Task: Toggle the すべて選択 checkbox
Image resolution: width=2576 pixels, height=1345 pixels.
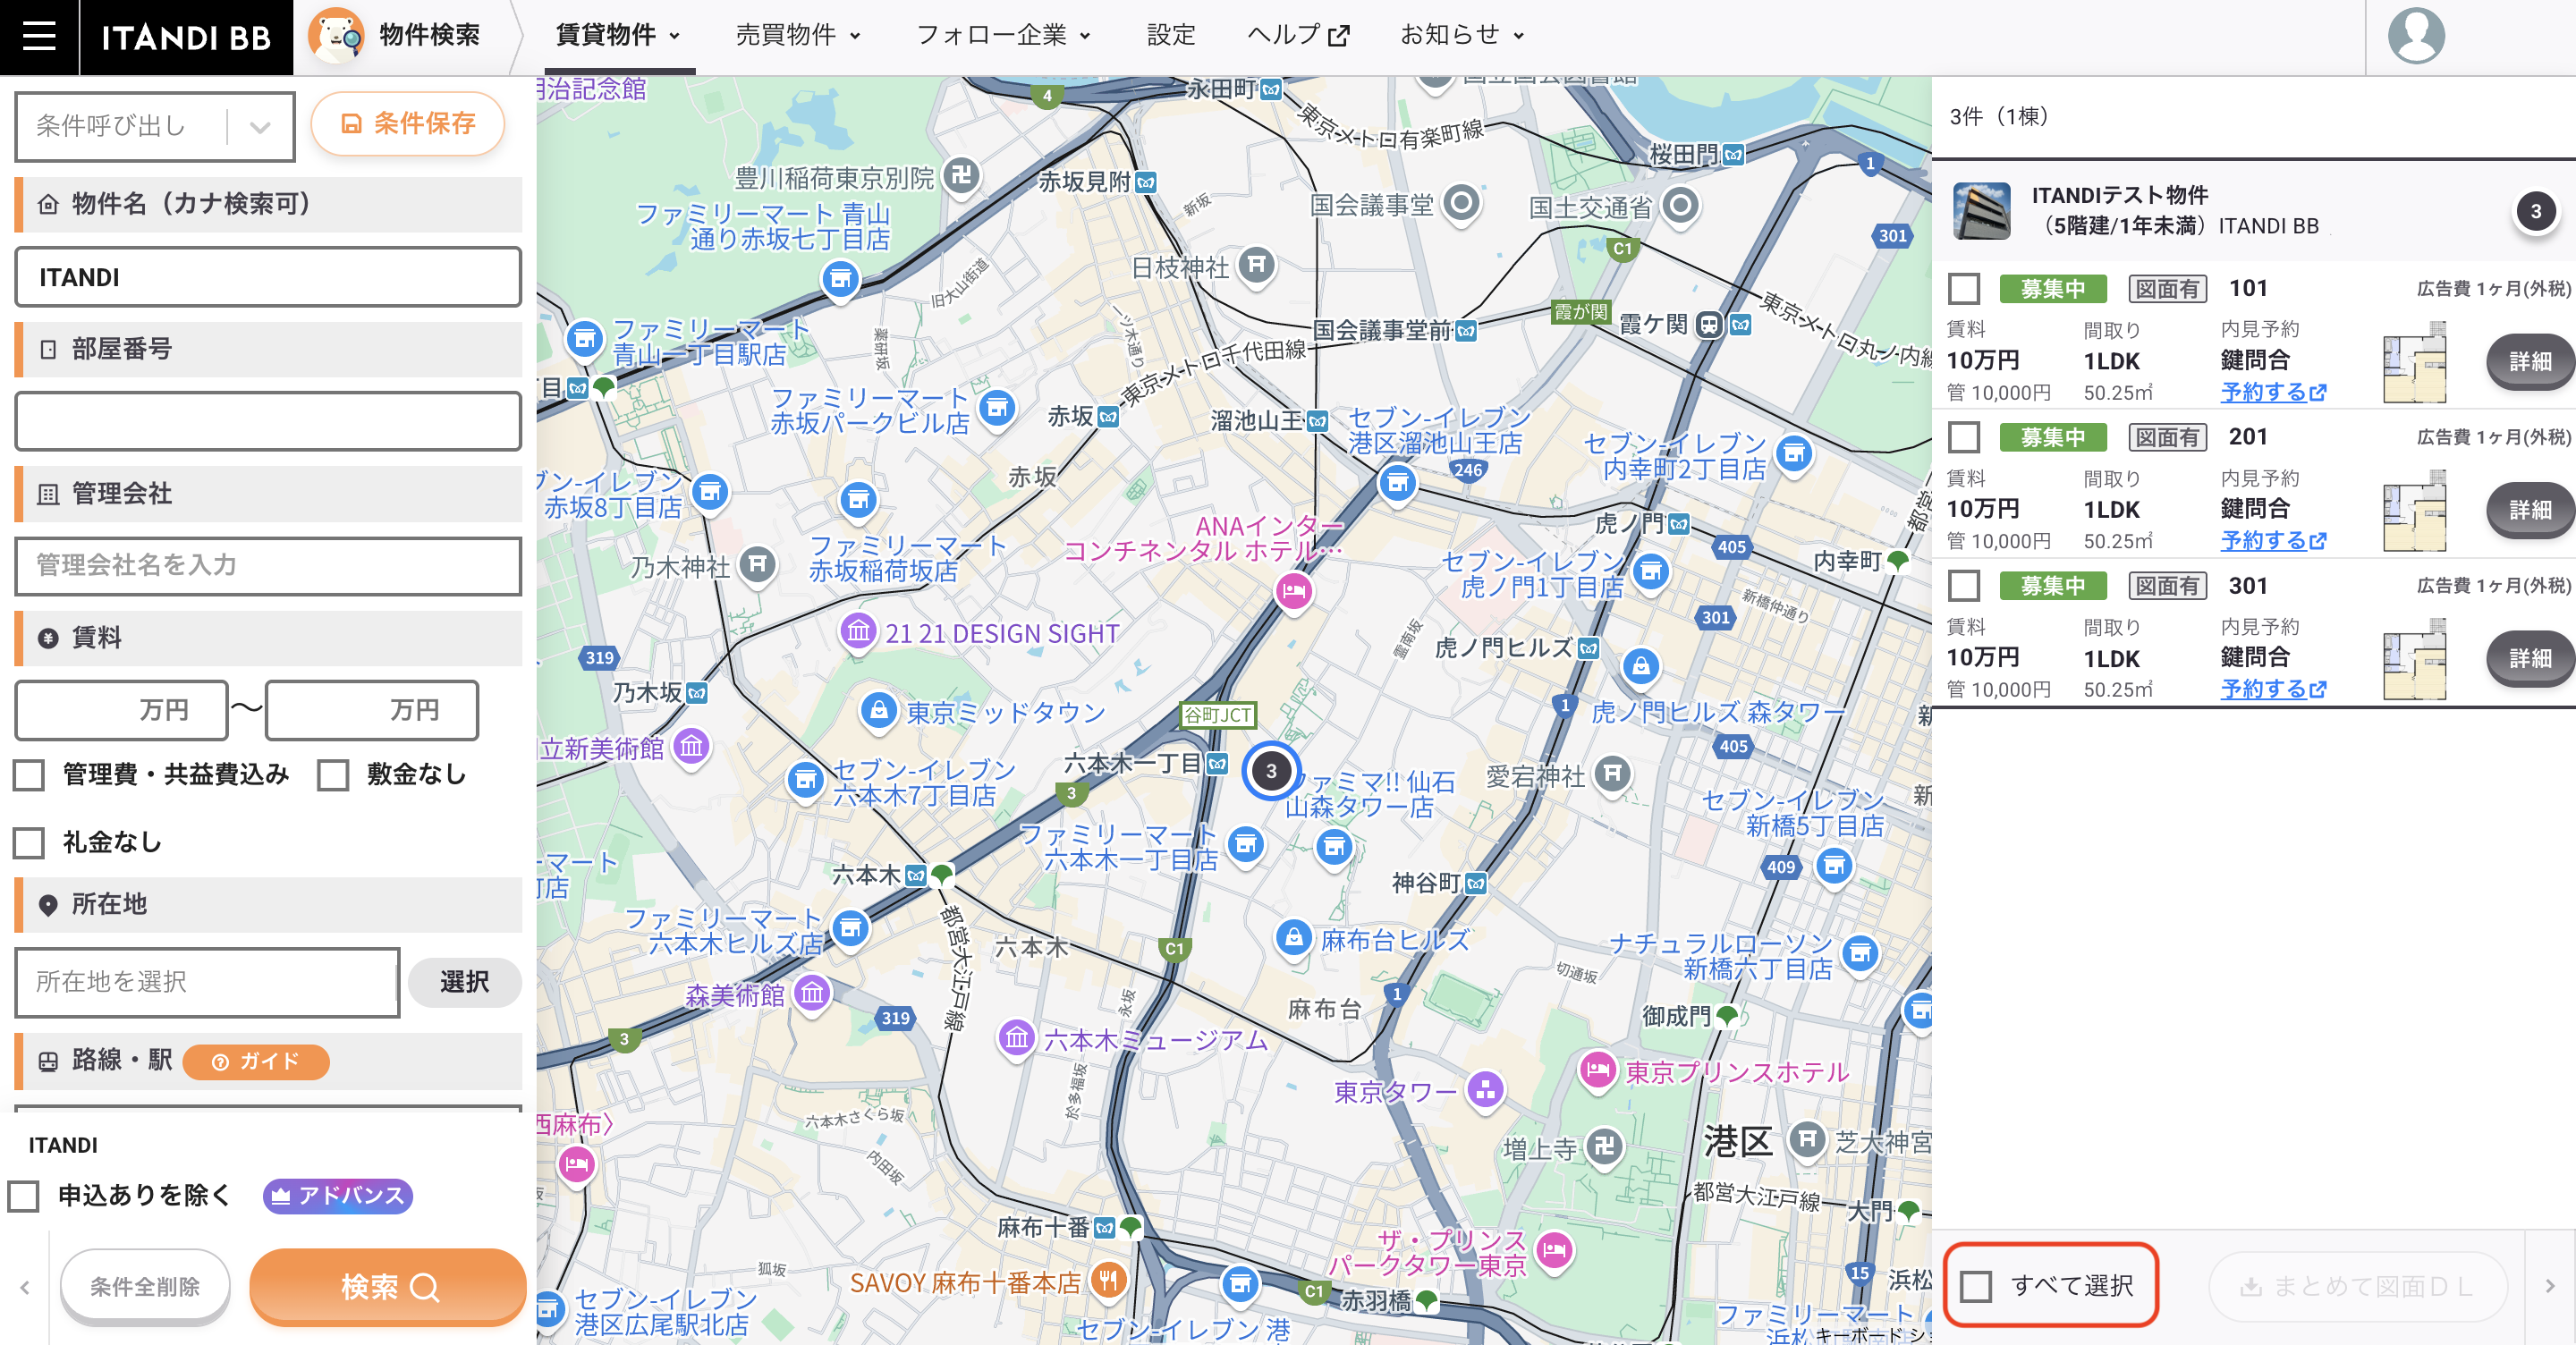Action: 1976,1286
